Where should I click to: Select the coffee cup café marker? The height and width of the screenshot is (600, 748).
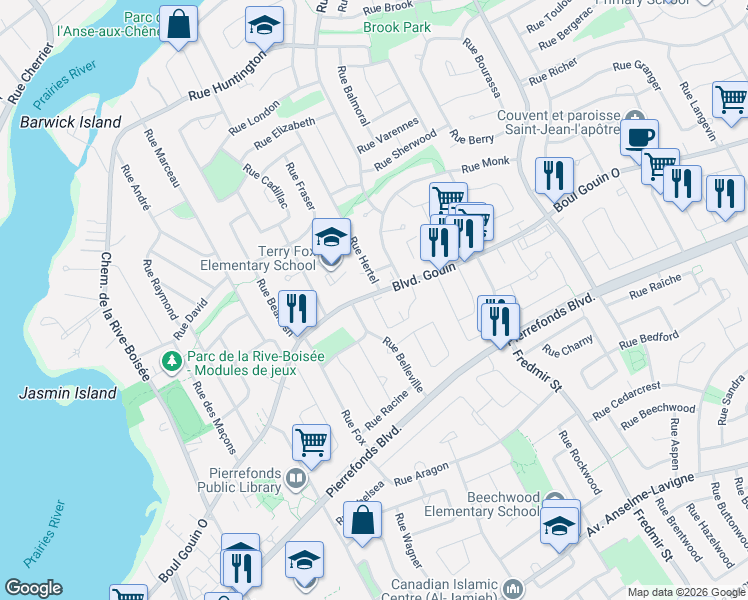pos(640,138)
